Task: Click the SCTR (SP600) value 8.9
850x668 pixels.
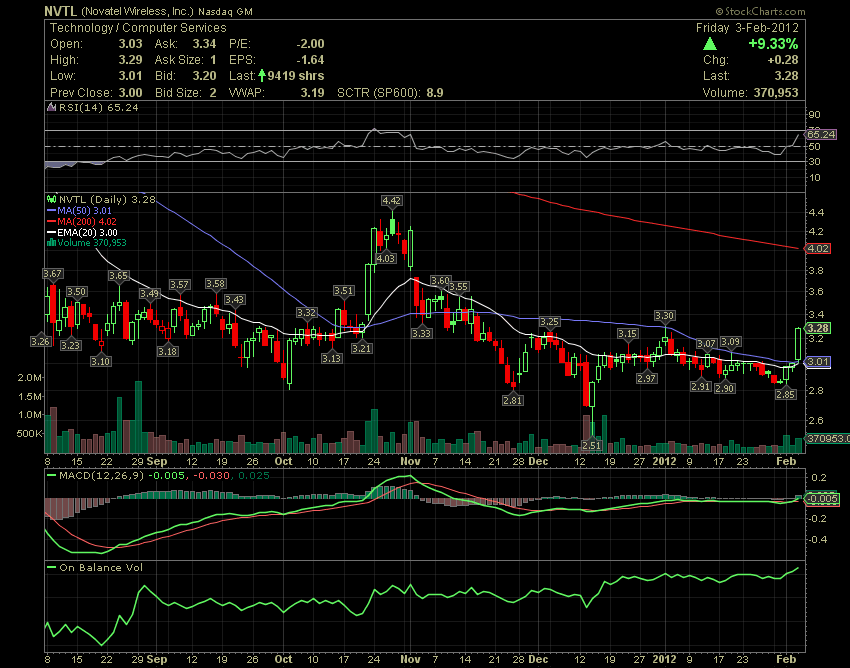Action: 435,92
